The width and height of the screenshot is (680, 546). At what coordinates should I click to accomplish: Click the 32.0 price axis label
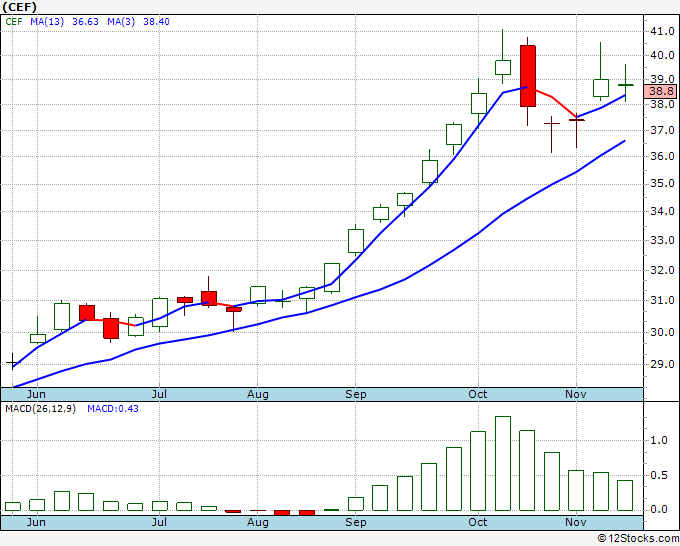pos(662,270)
